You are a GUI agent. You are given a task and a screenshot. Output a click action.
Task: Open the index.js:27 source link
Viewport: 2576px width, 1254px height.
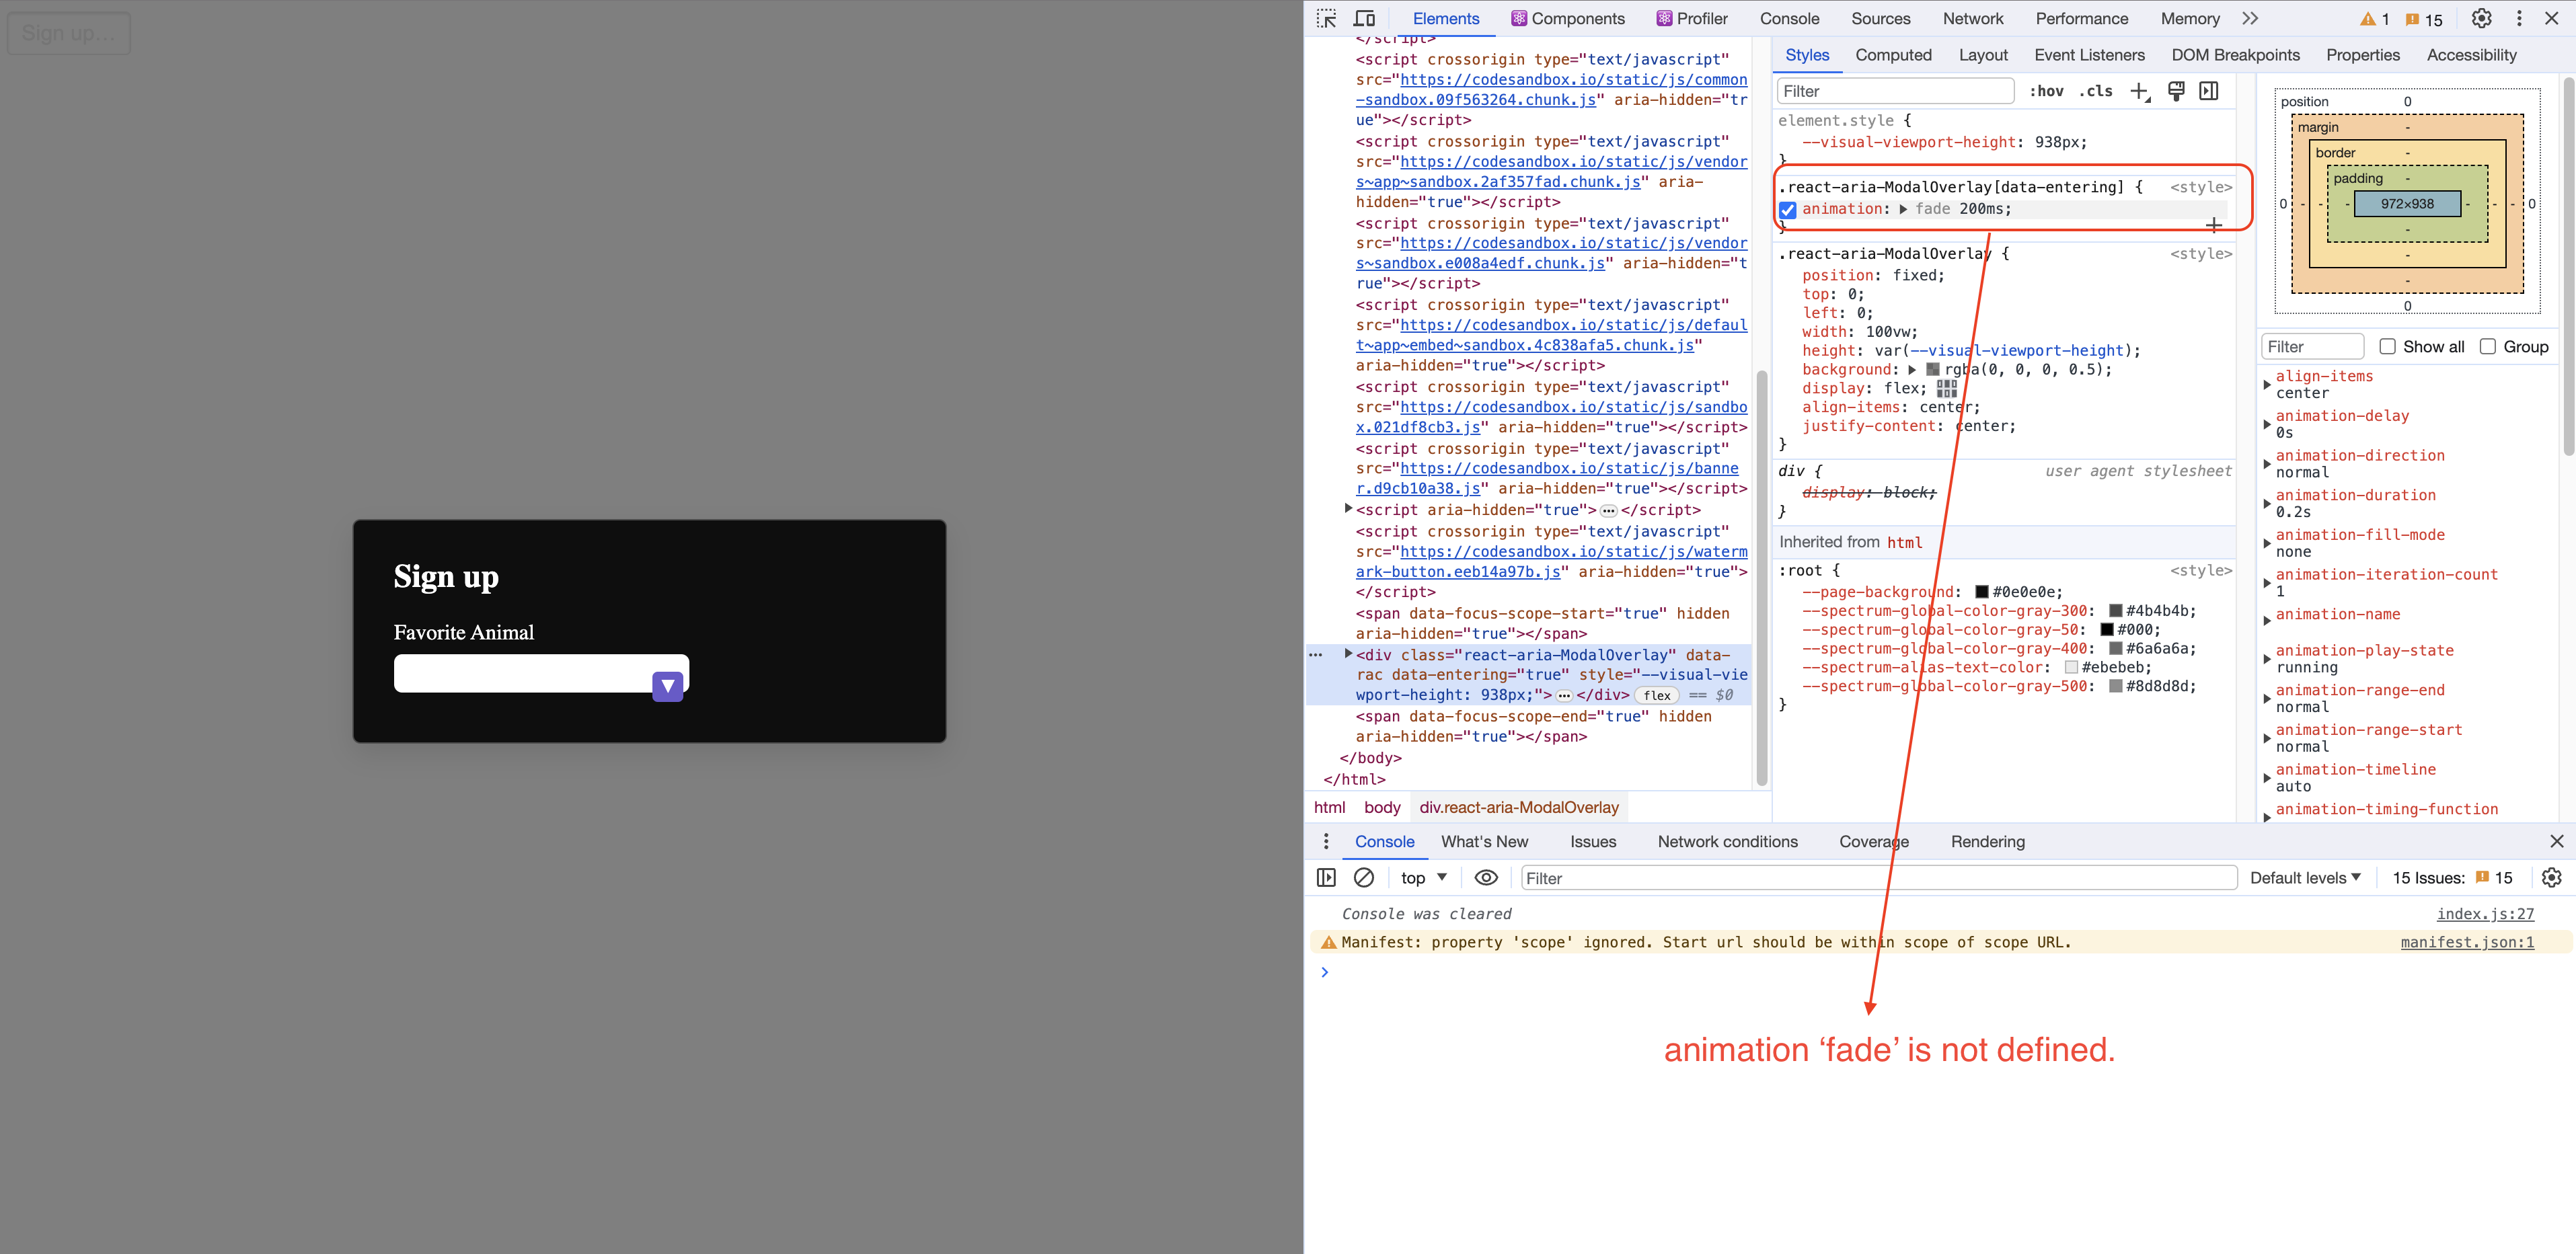[2485, 913]
